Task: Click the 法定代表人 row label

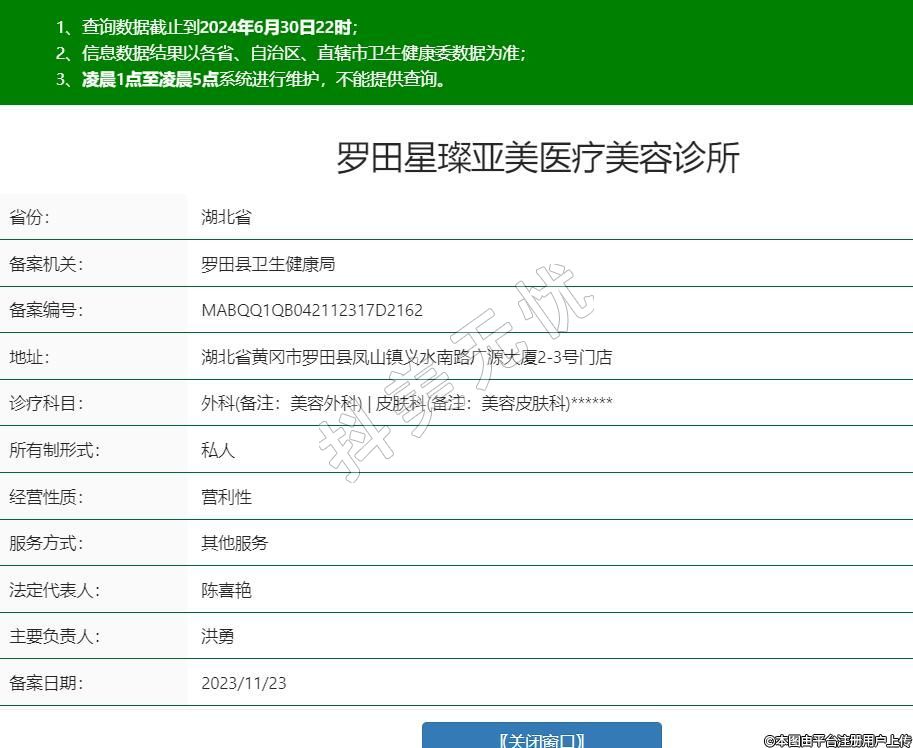Action: tap(55, 590)
